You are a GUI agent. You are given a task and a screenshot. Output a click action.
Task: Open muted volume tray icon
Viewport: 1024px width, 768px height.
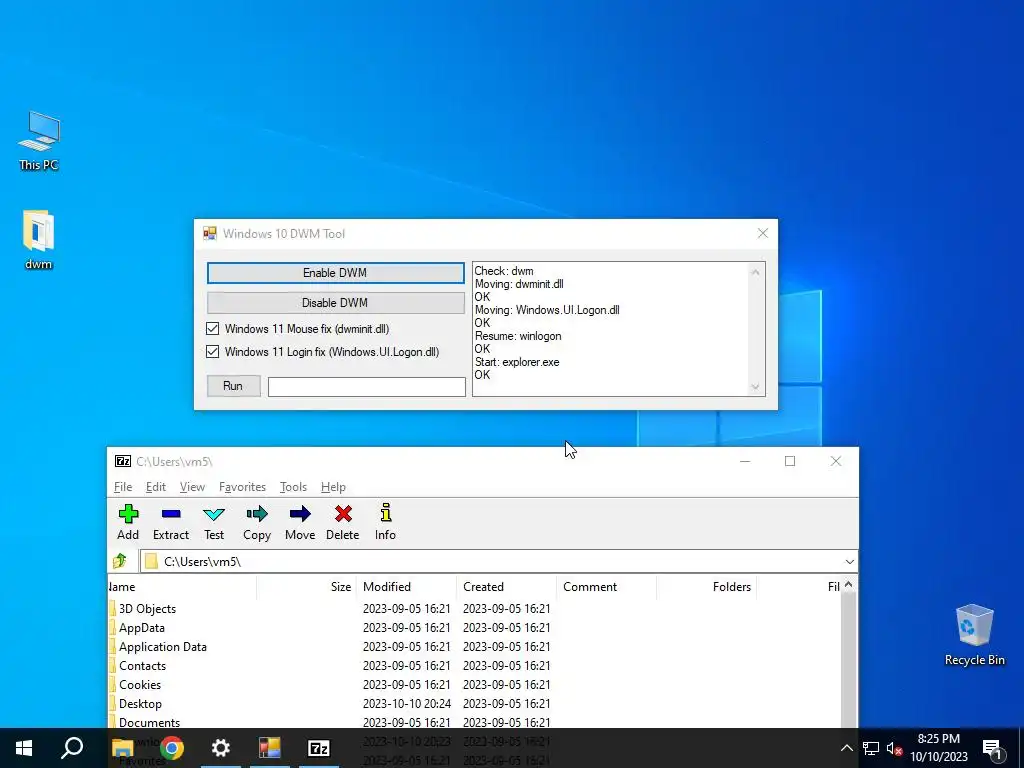(x=894, y=748)
